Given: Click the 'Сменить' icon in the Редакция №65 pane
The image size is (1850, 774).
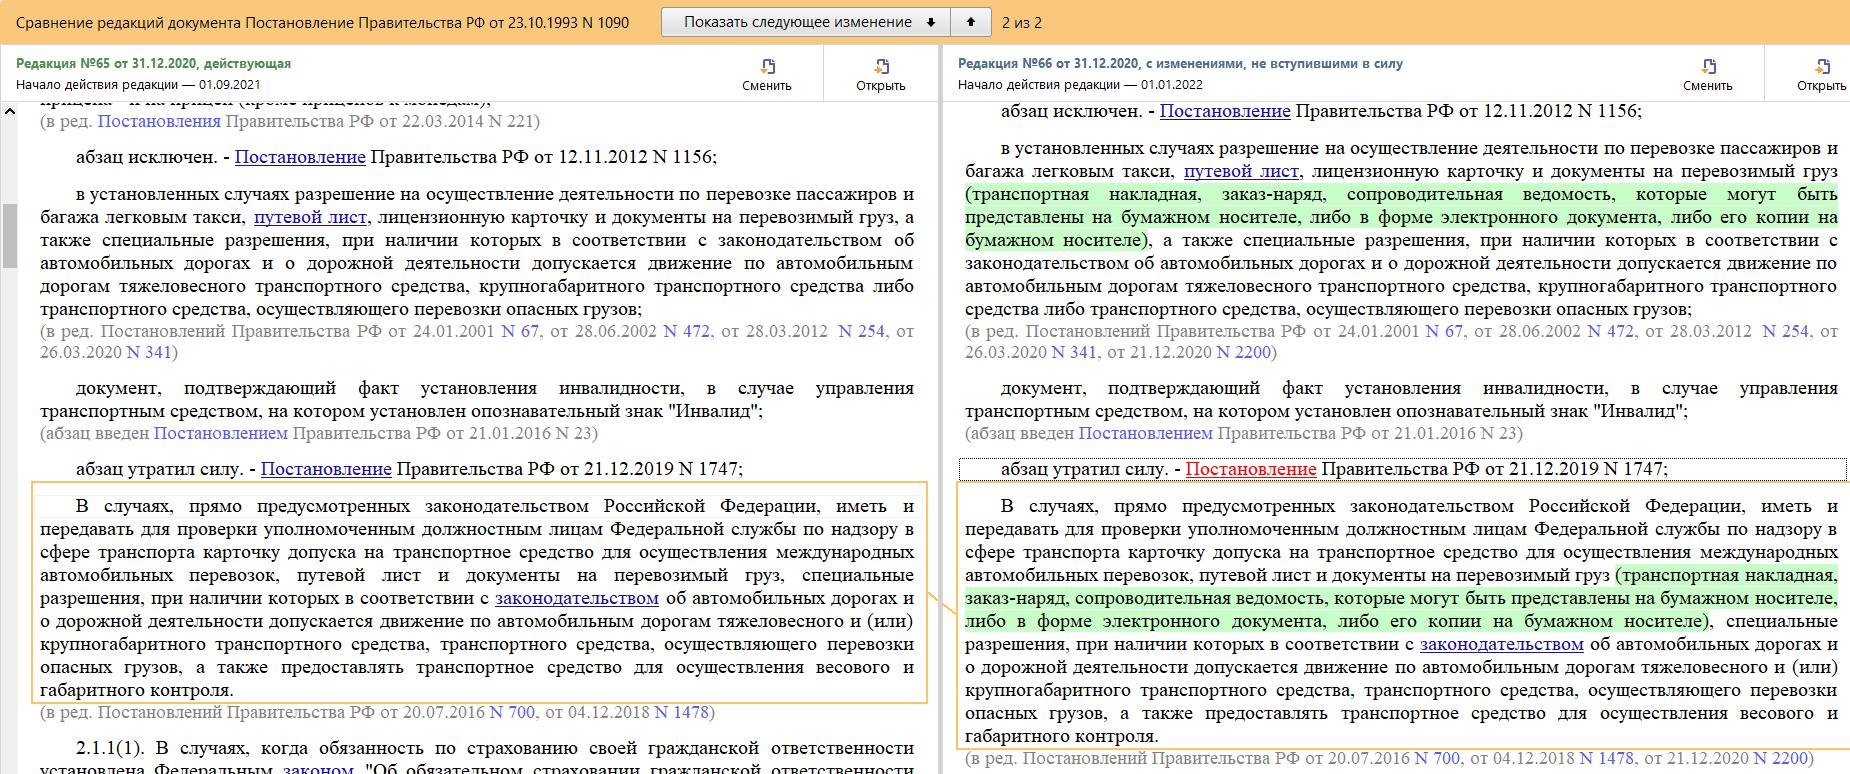Looking at the screenshot, I should (x=767, y=68).
